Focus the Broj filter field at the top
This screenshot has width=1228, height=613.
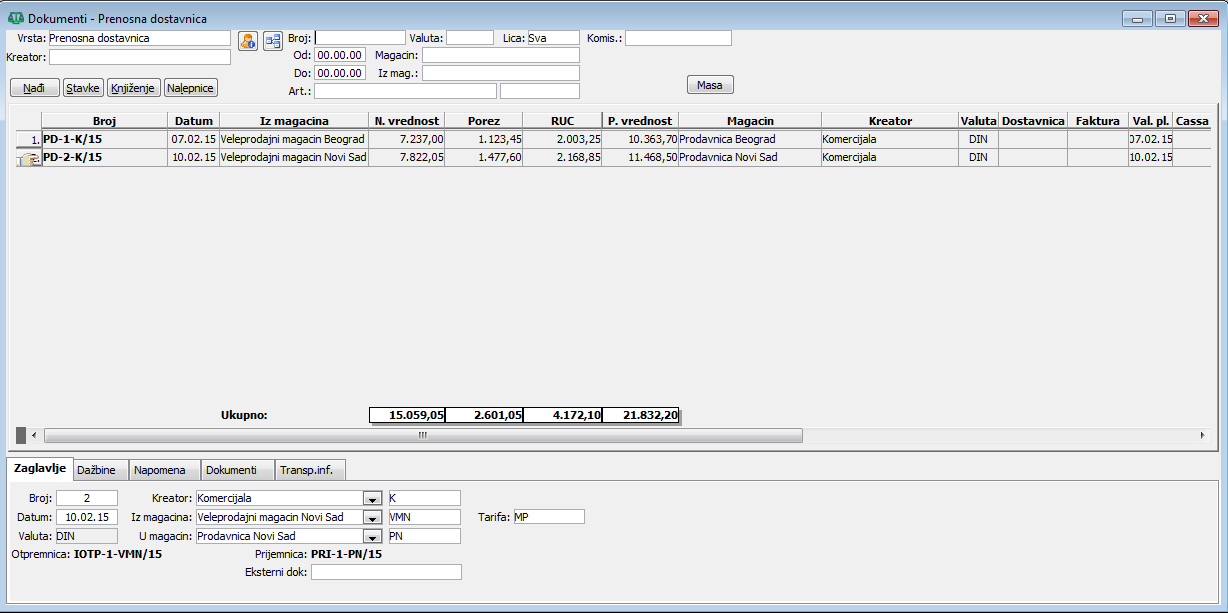[360, 38]
